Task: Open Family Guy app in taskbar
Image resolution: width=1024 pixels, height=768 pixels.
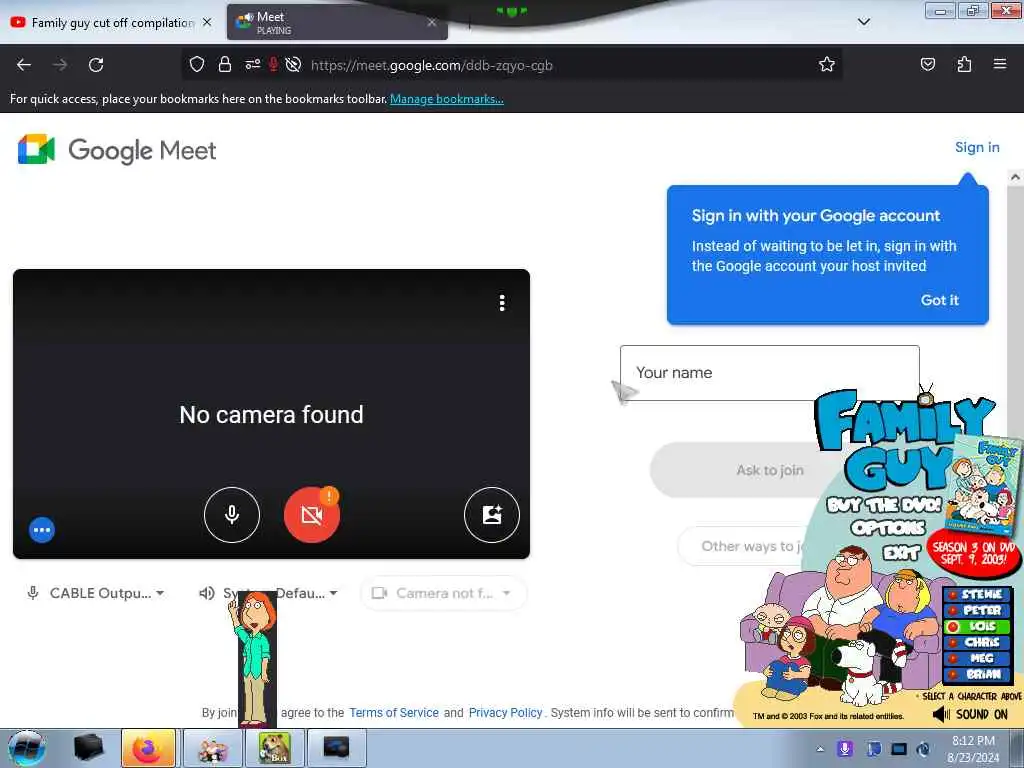Action: [x=212, y=748]
